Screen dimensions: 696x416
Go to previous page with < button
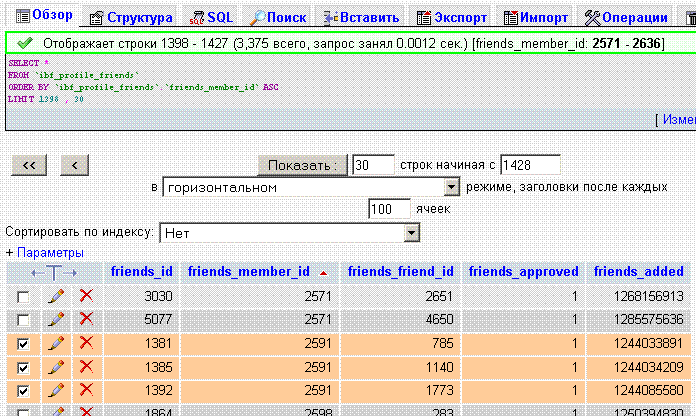[75, 165]
